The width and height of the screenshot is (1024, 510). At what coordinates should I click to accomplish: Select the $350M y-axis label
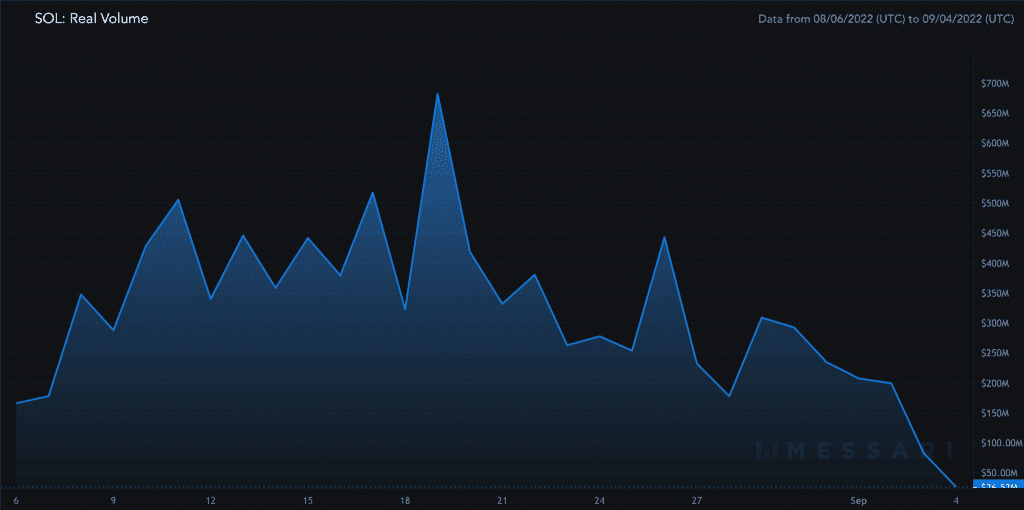[x=996, y=293]
